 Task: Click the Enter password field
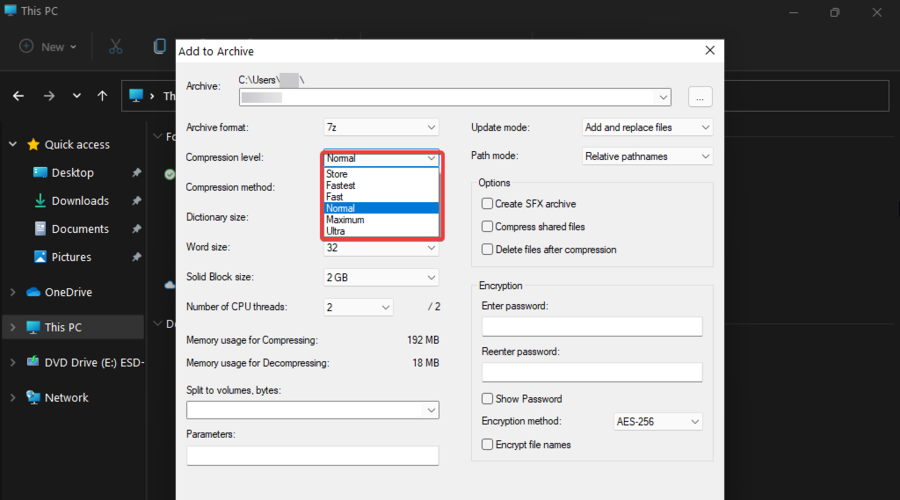tap(592, 327)
